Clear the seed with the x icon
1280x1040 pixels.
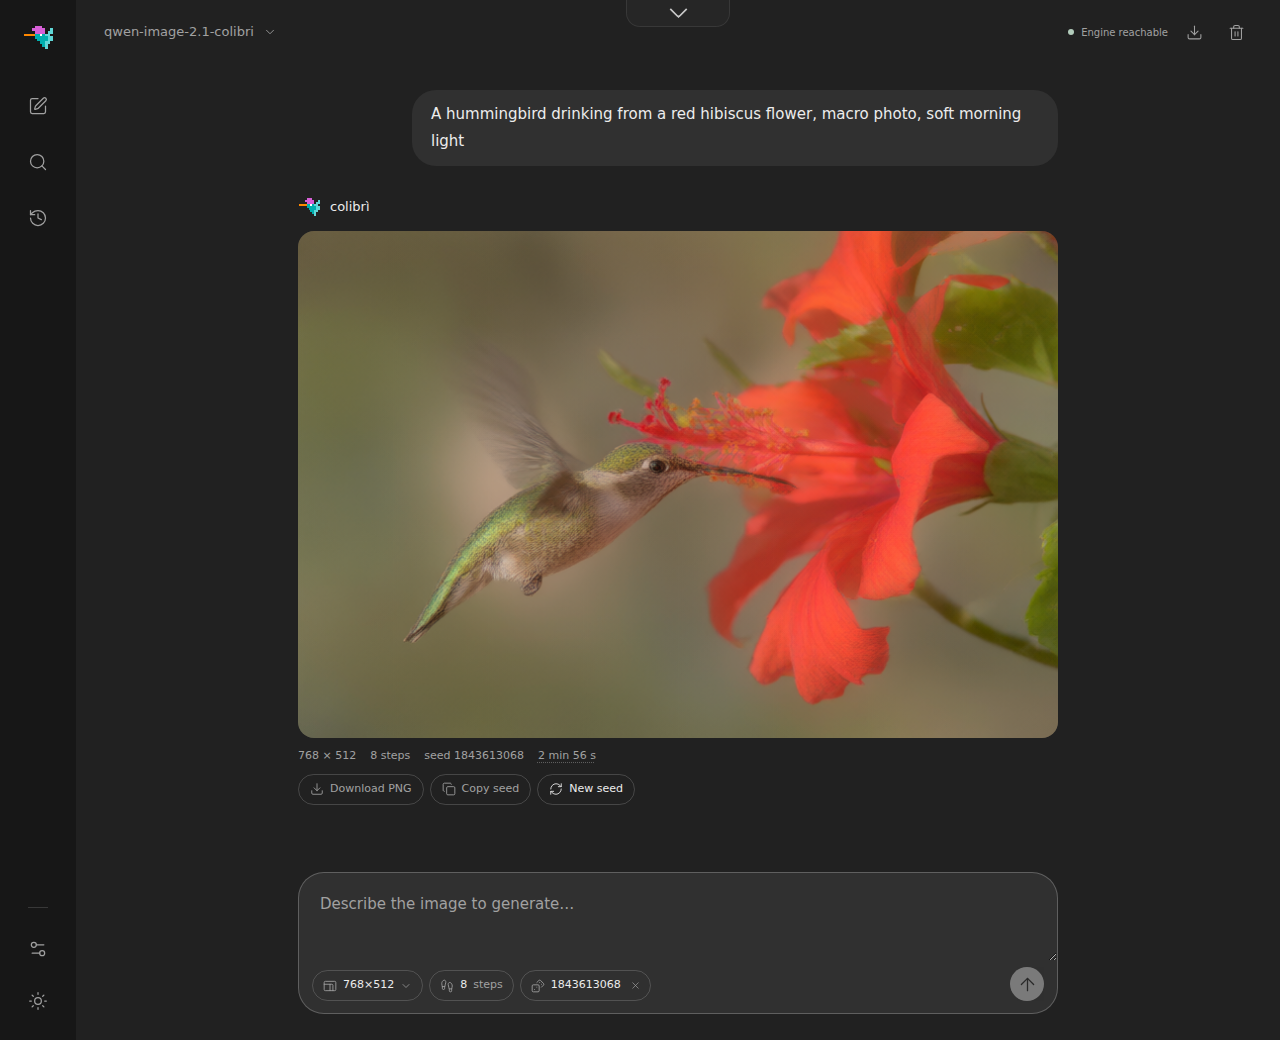click(636, 985)
